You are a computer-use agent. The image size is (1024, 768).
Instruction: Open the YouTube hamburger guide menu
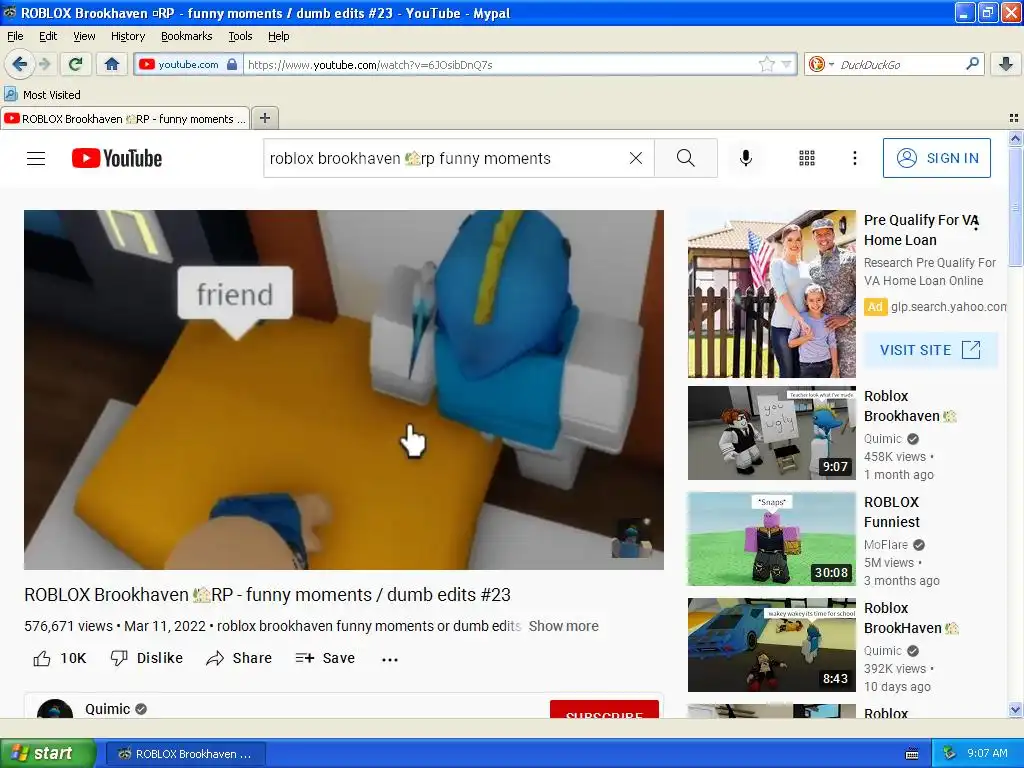pyautogui.click(x=36, y=158)
